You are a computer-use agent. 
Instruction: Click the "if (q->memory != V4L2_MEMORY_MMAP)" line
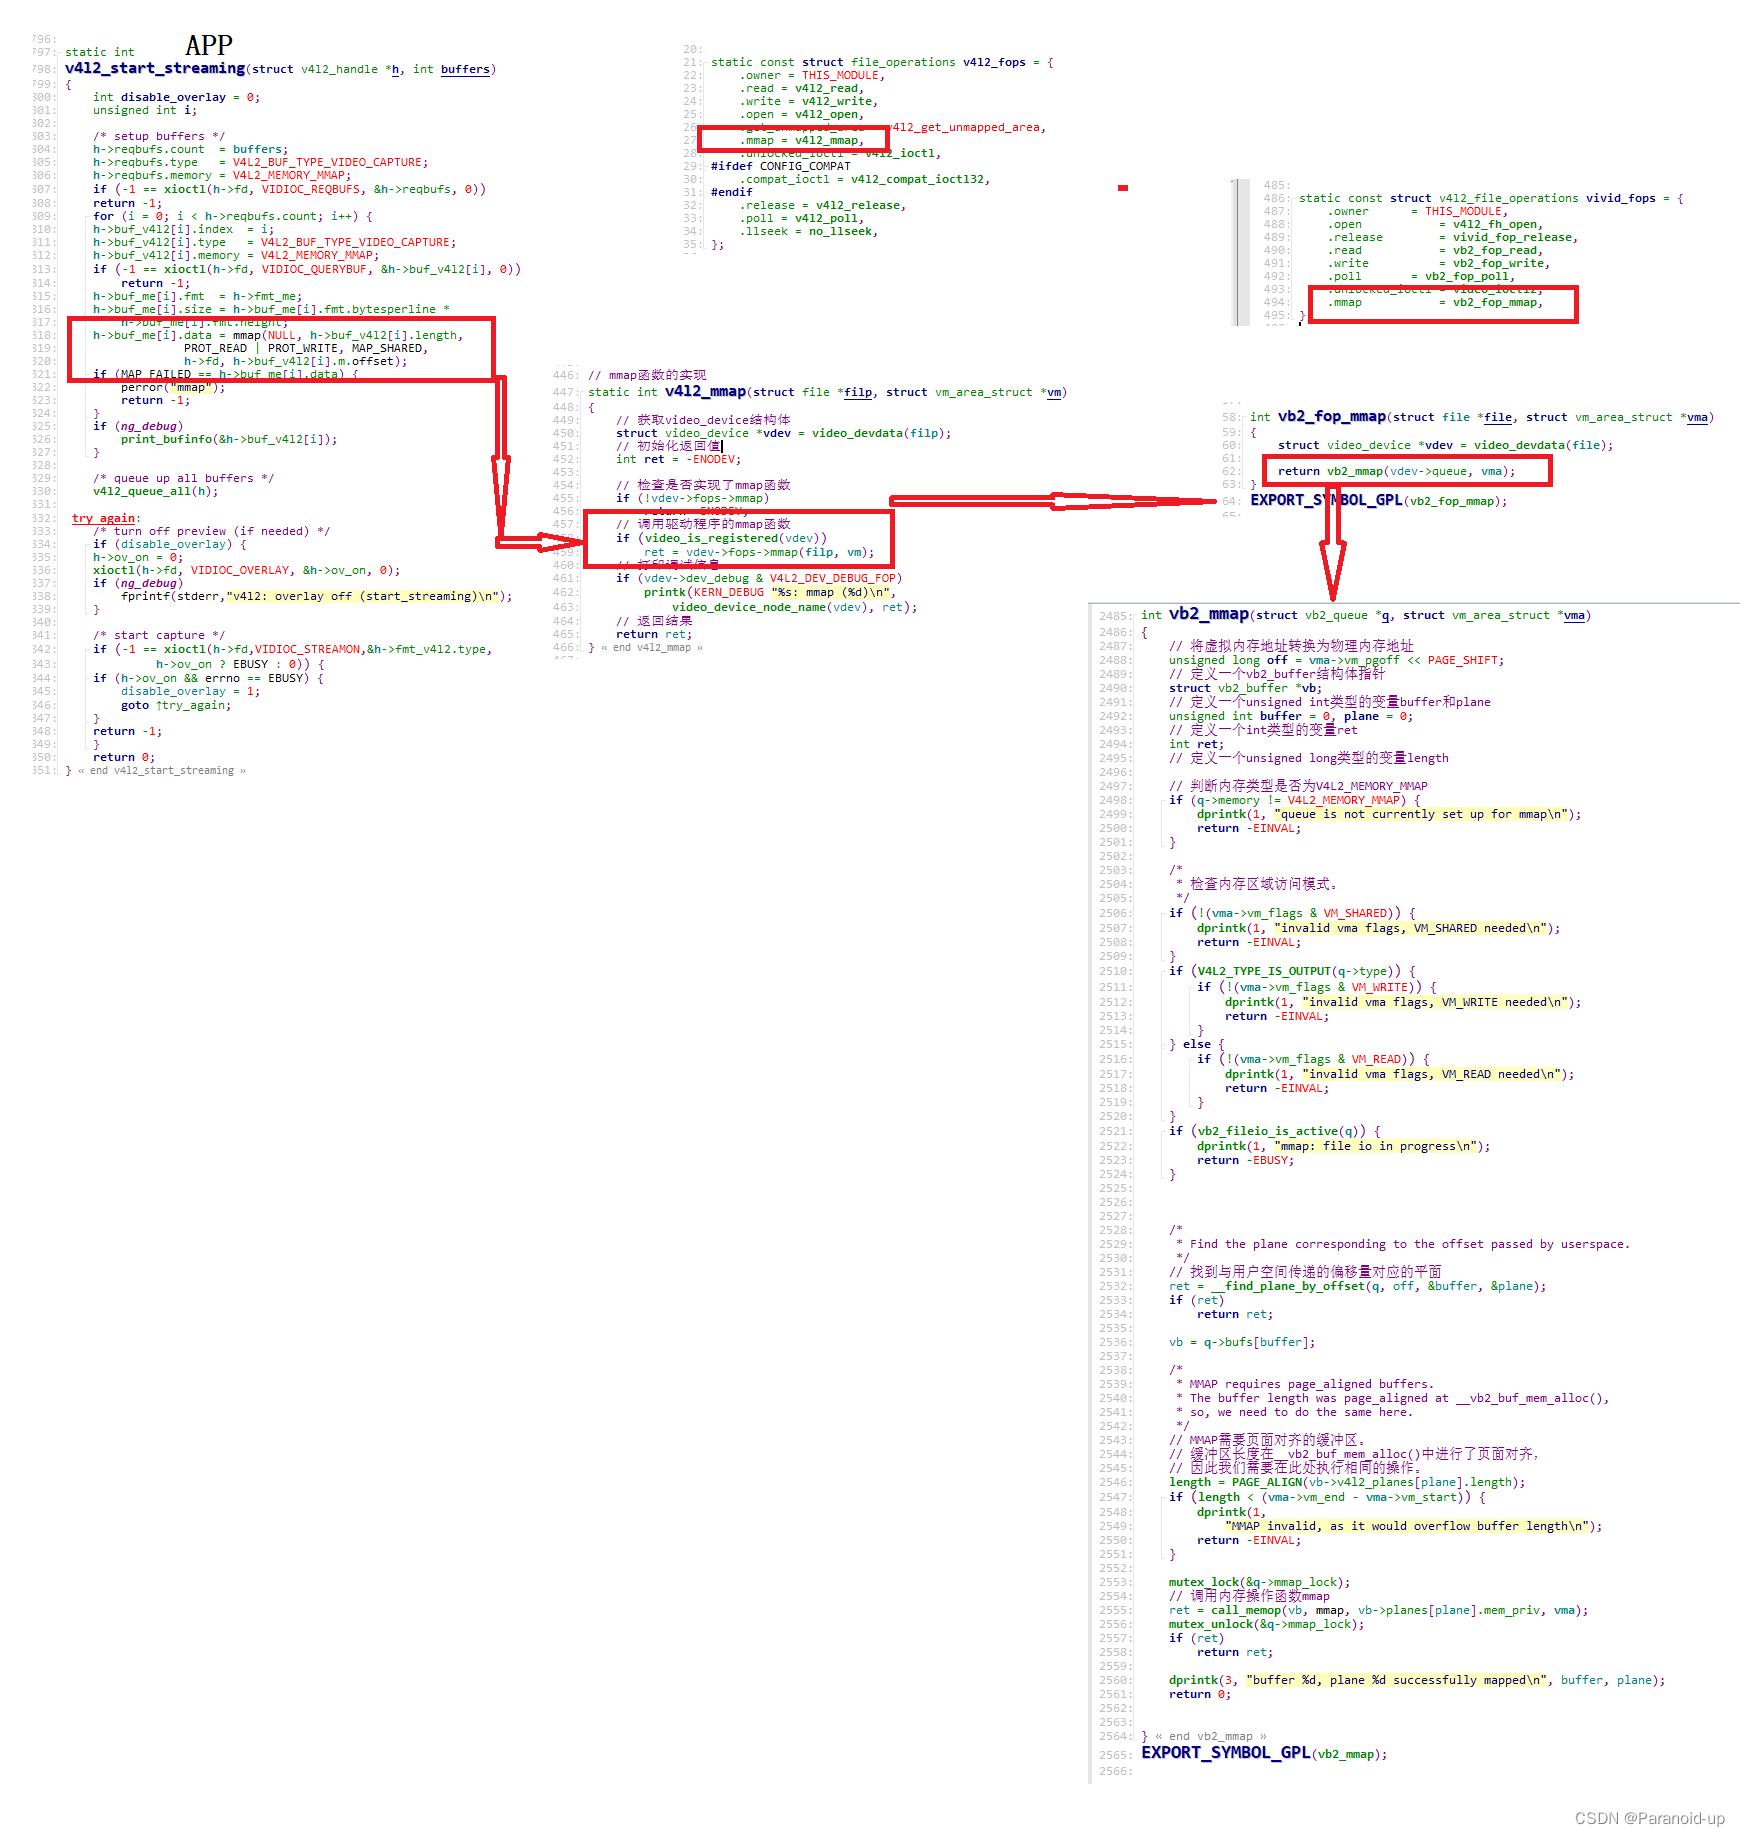[1294, 800]
